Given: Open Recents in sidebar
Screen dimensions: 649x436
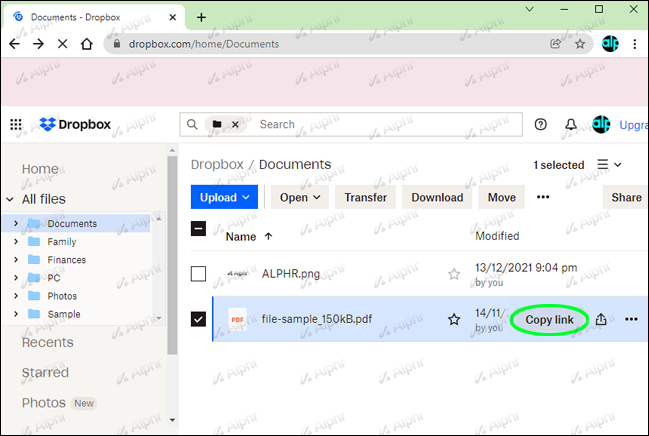Looking at the screenshot, I should [48, 342].
